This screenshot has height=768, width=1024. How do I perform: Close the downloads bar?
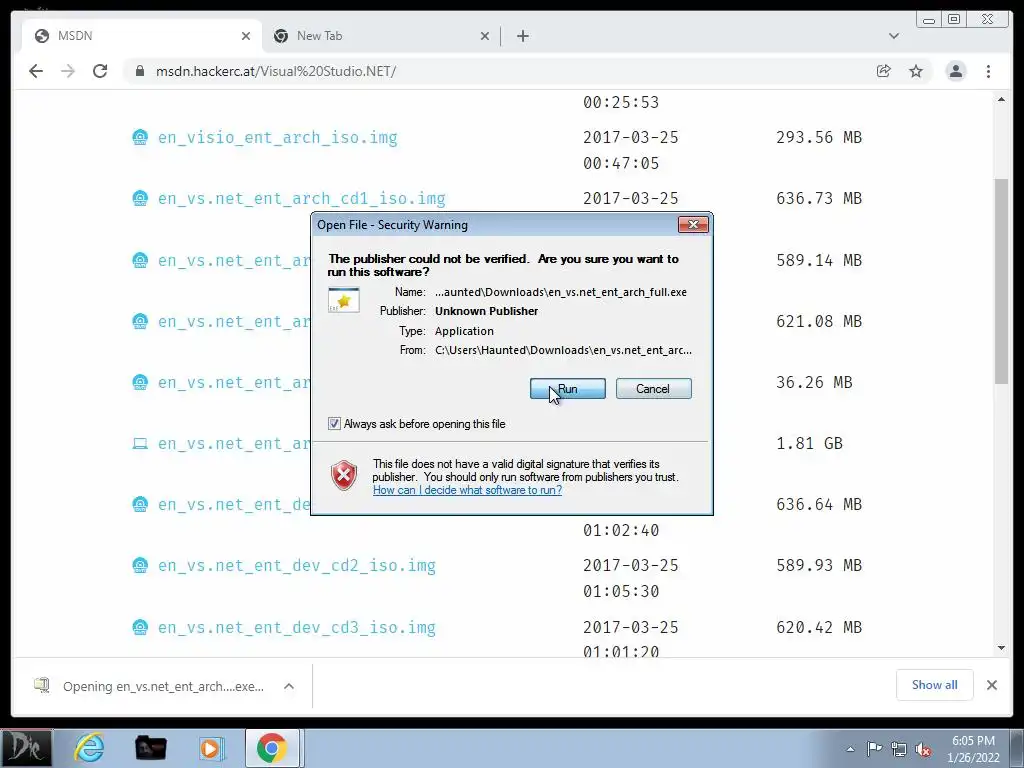(991, 685)
